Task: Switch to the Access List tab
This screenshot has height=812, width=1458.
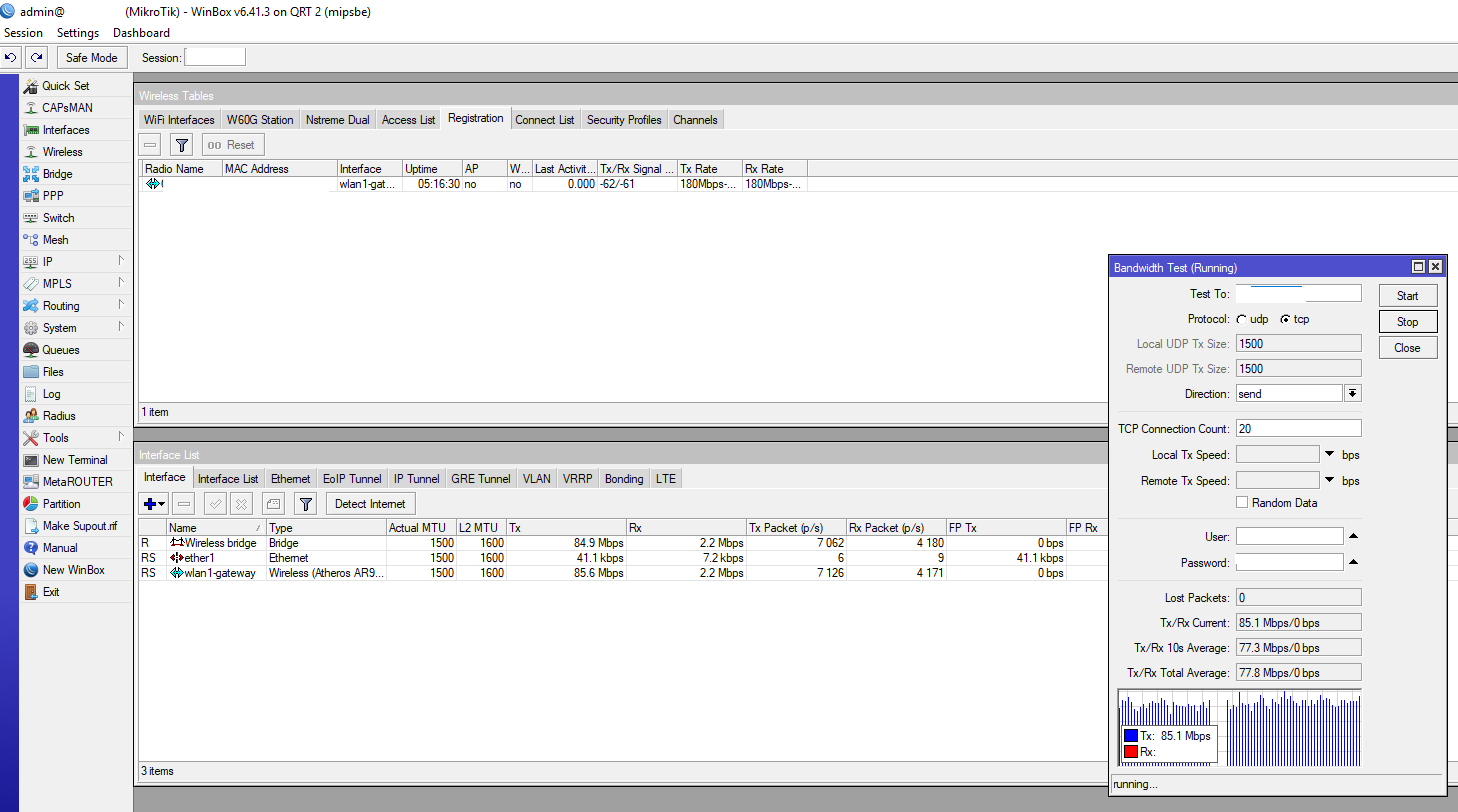Action: pos(408,120)
